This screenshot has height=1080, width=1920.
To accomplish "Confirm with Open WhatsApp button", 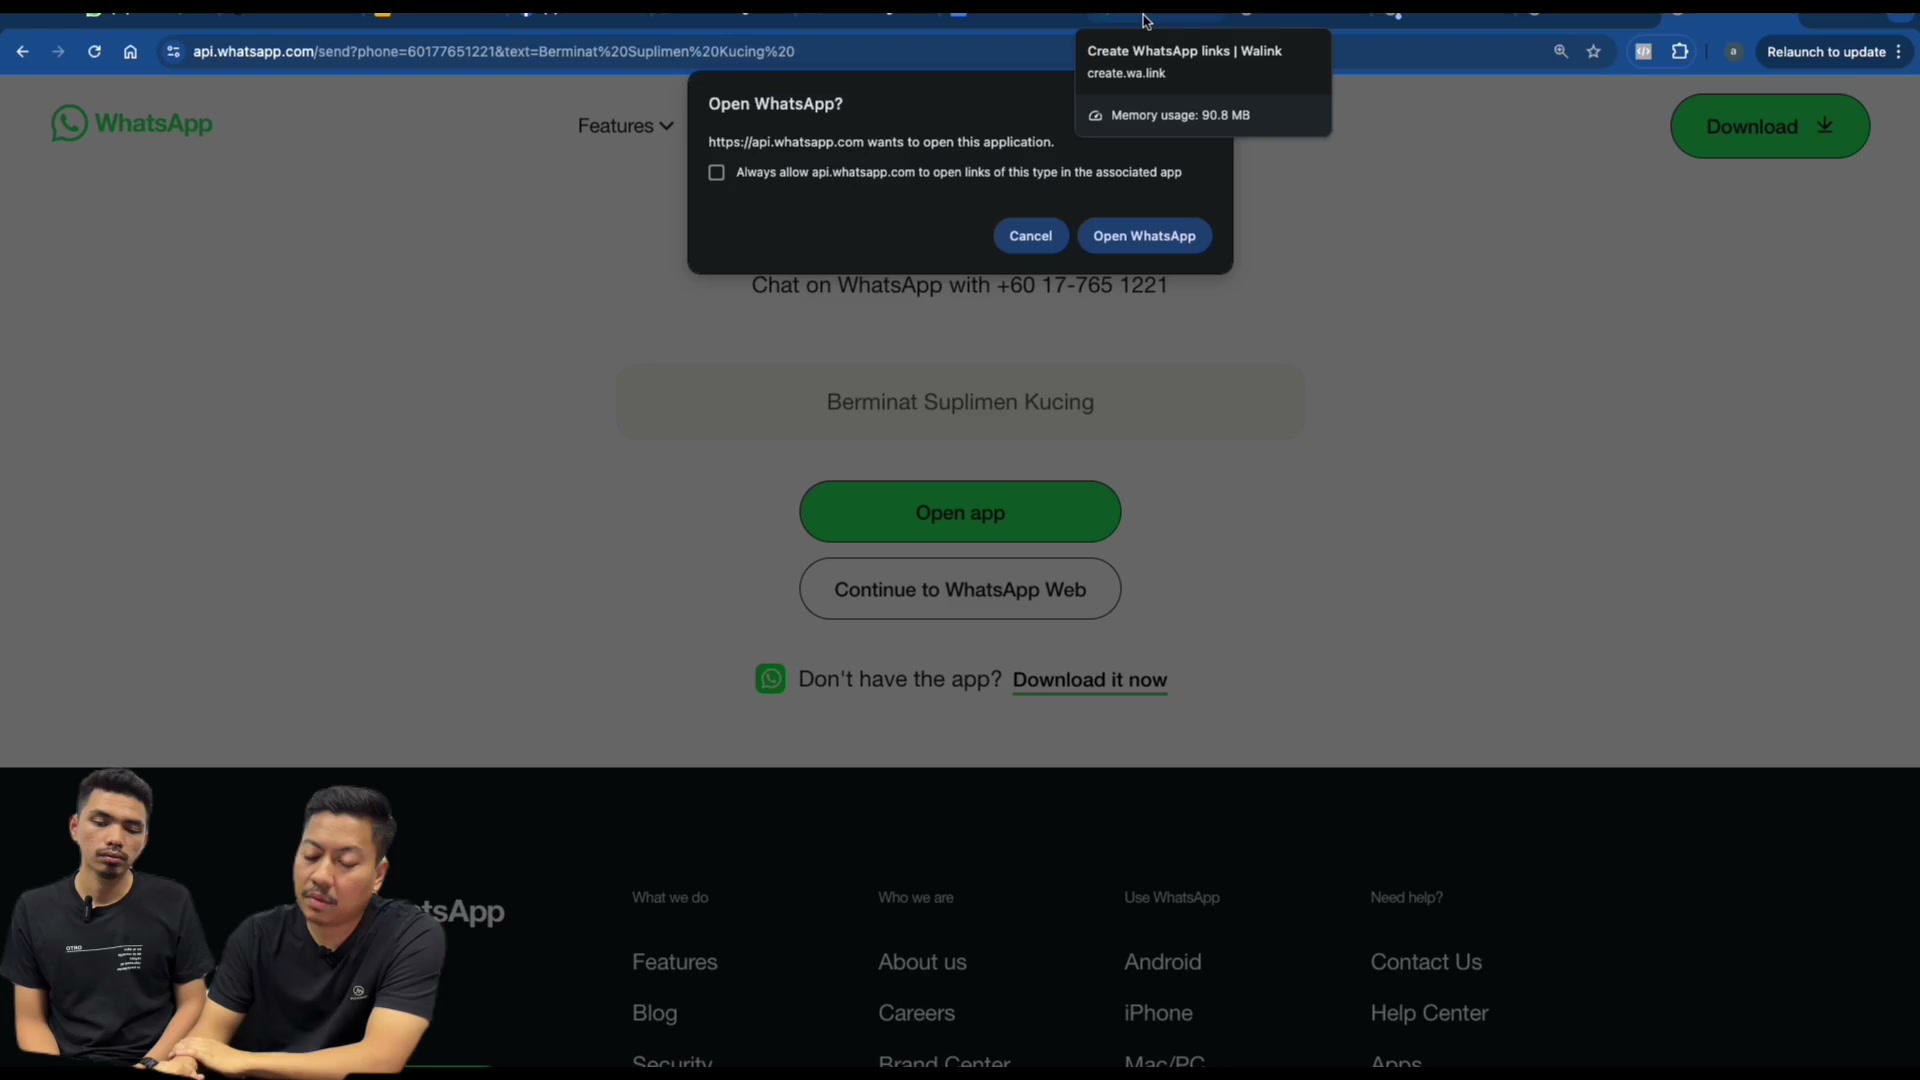I will 1144,236.
